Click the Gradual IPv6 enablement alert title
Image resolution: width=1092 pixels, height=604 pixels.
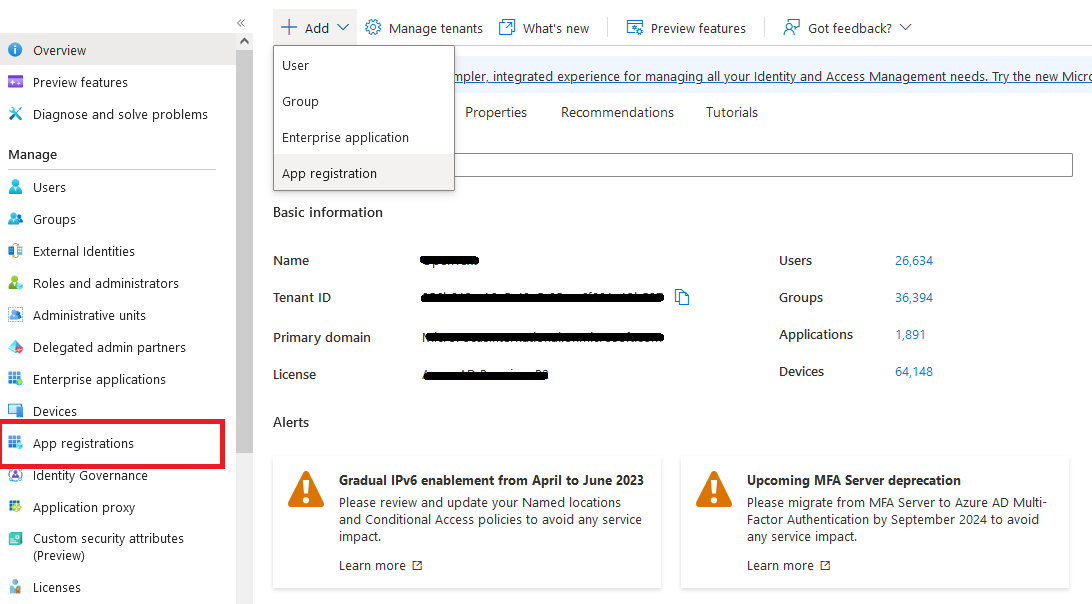(x=491, y=480)
